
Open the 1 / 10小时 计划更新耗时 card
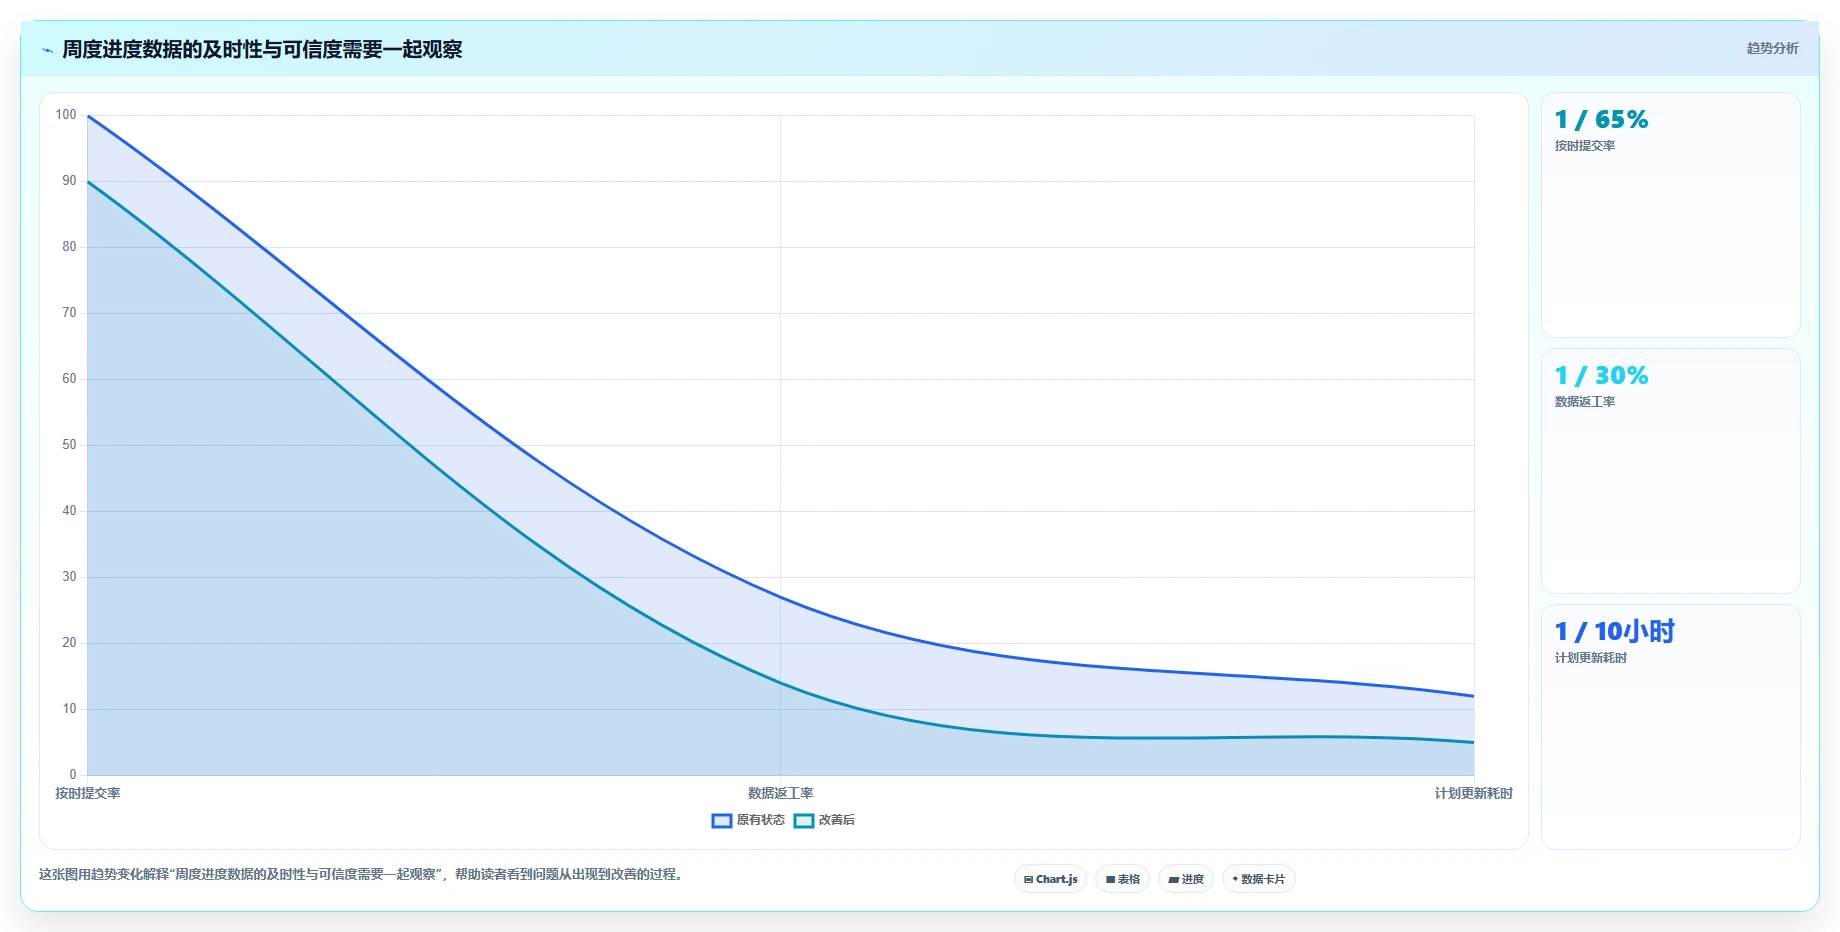point(1670,727)
